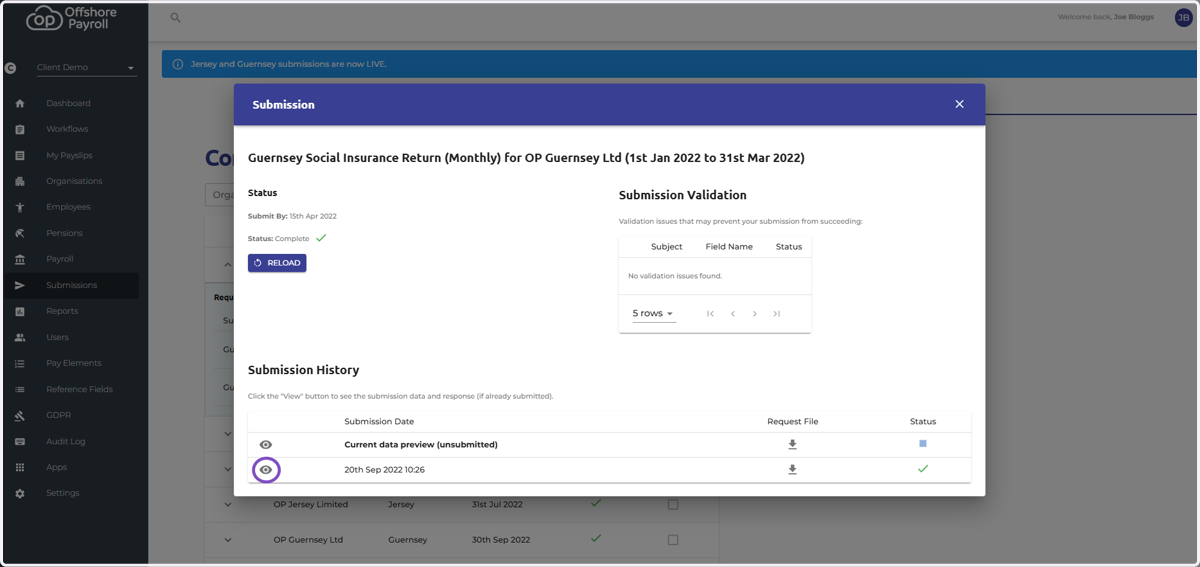
Task: Click the search magnifier icon in top bar
Action: tap(176, 18)
